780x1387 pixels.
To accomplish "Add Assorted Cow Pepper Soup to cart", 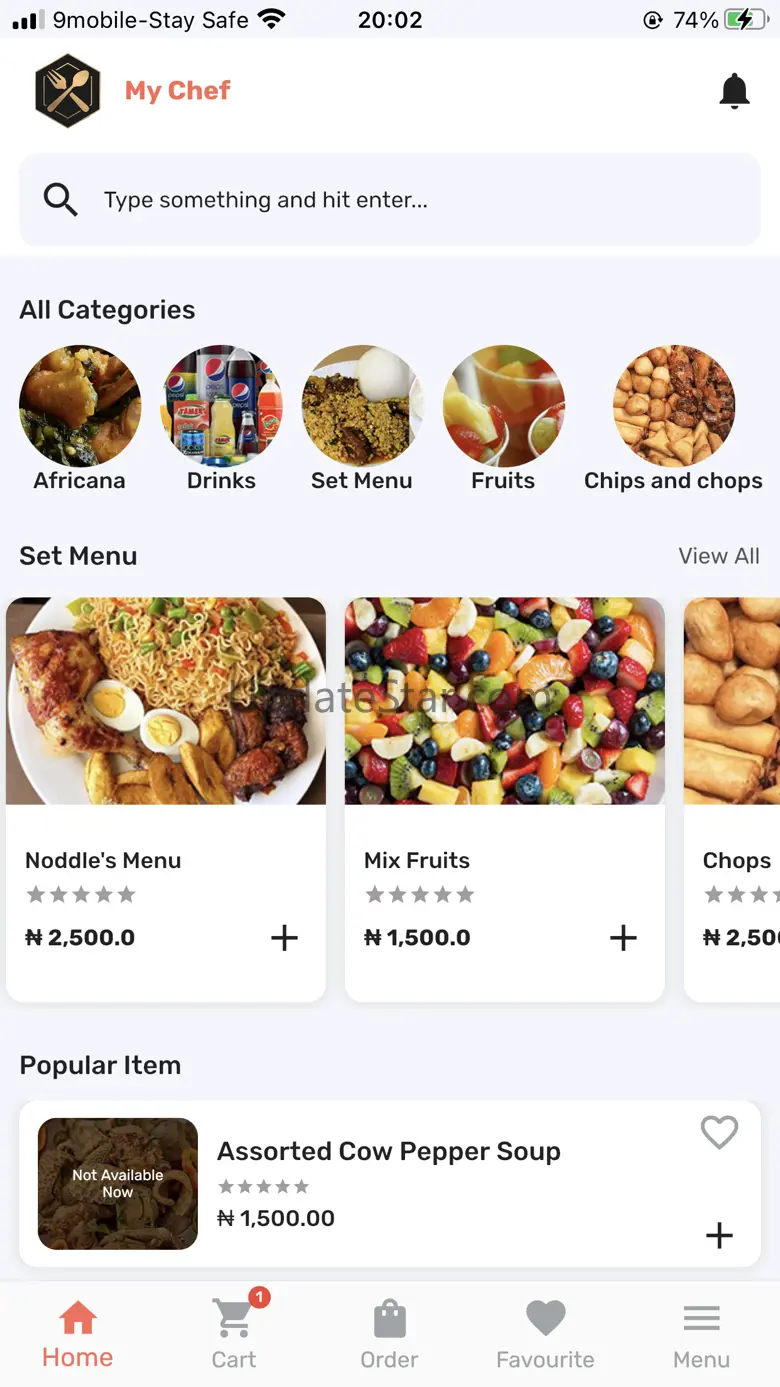I will [719, 1236].
